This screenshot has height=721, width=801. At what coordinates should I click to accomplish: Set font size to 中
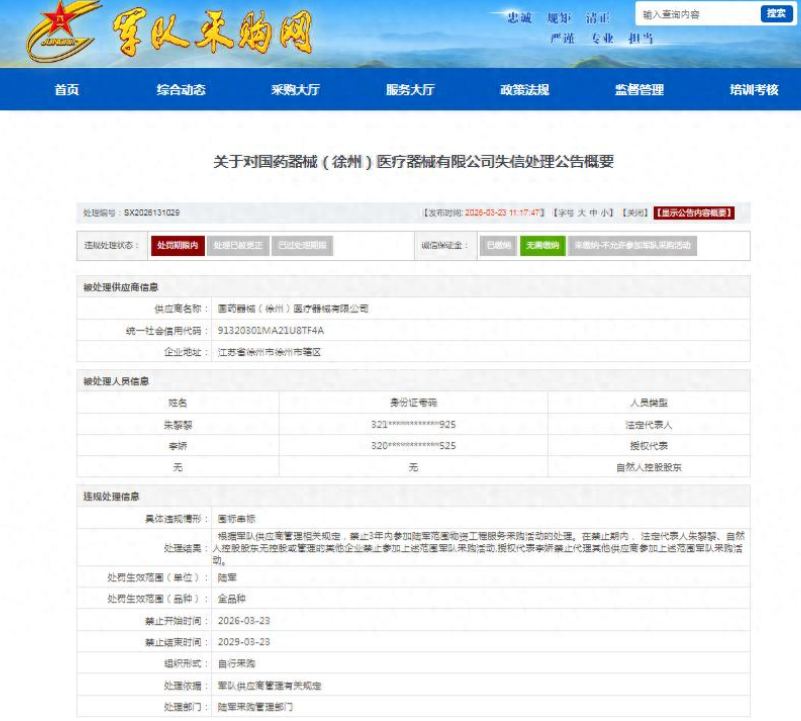[x=593, y=213]
